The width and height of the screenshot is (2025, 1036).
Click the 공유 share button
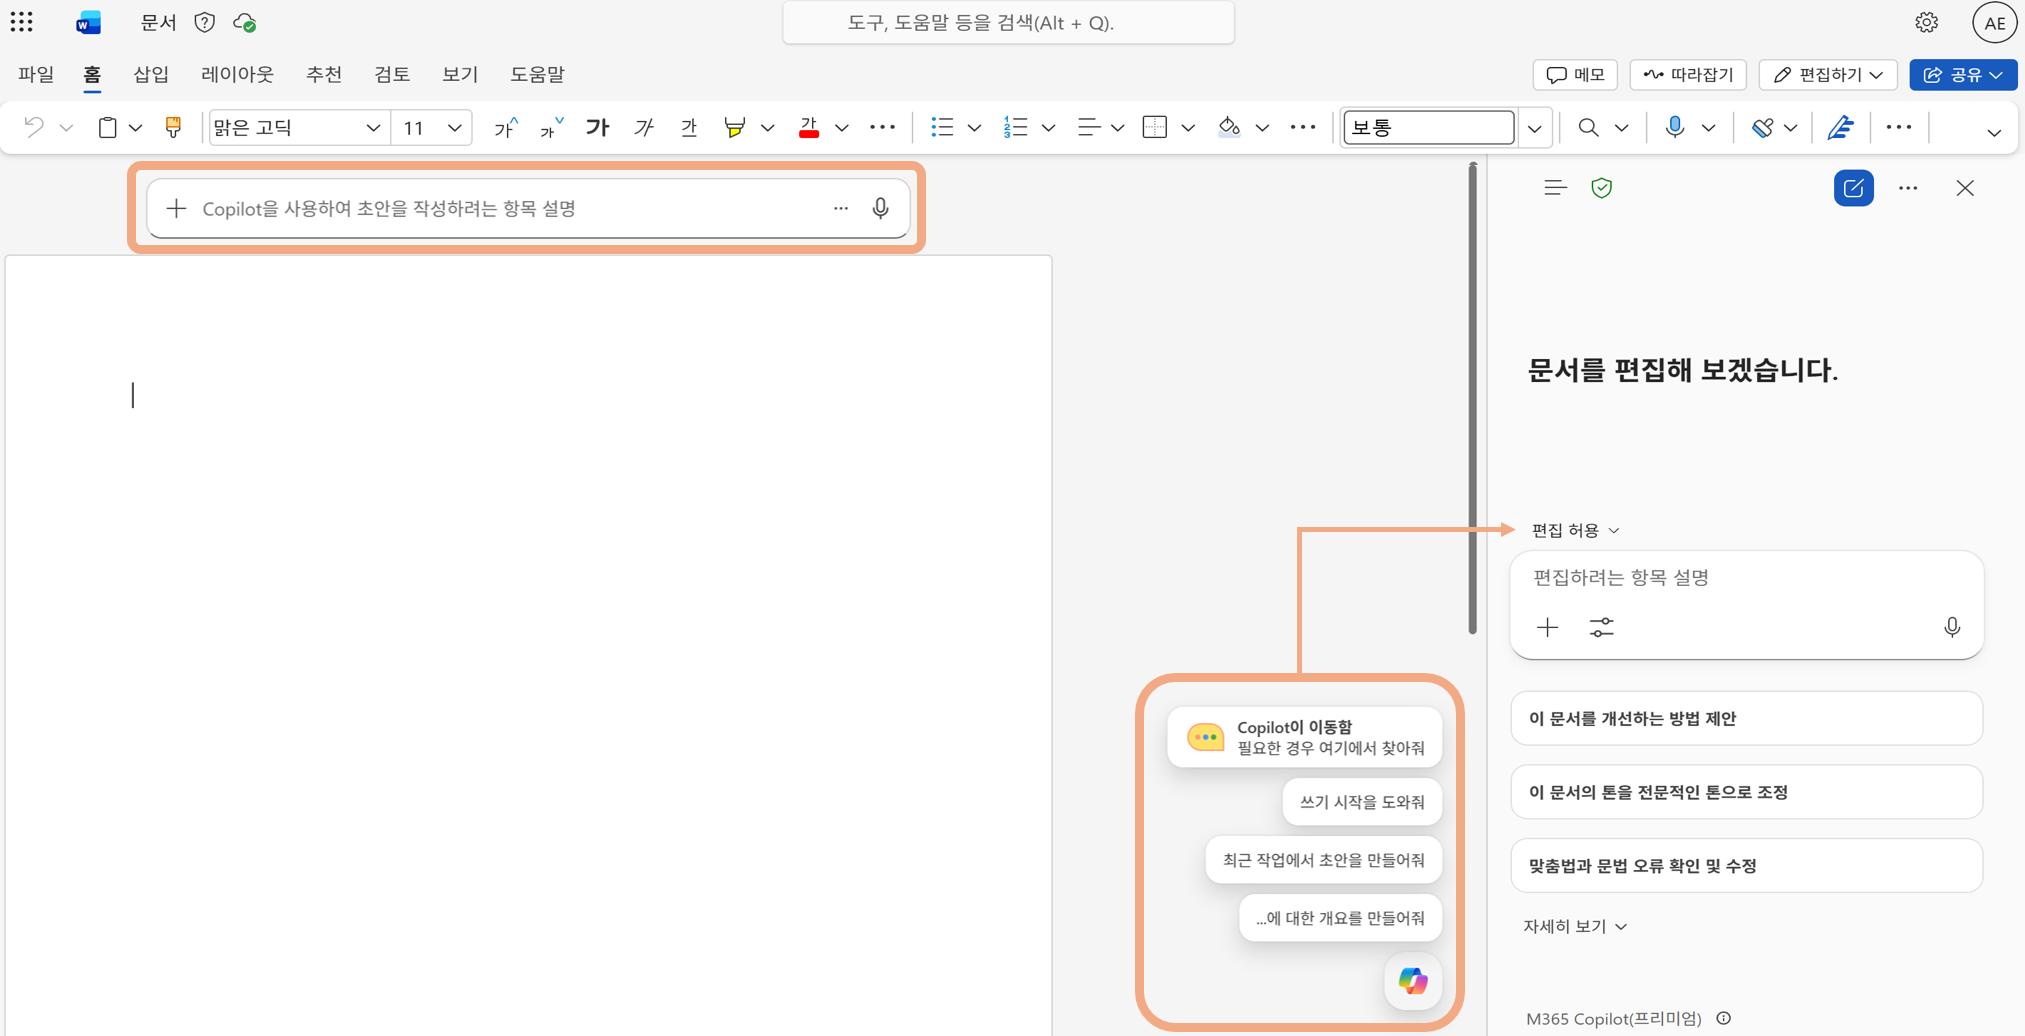[1963, 75]
